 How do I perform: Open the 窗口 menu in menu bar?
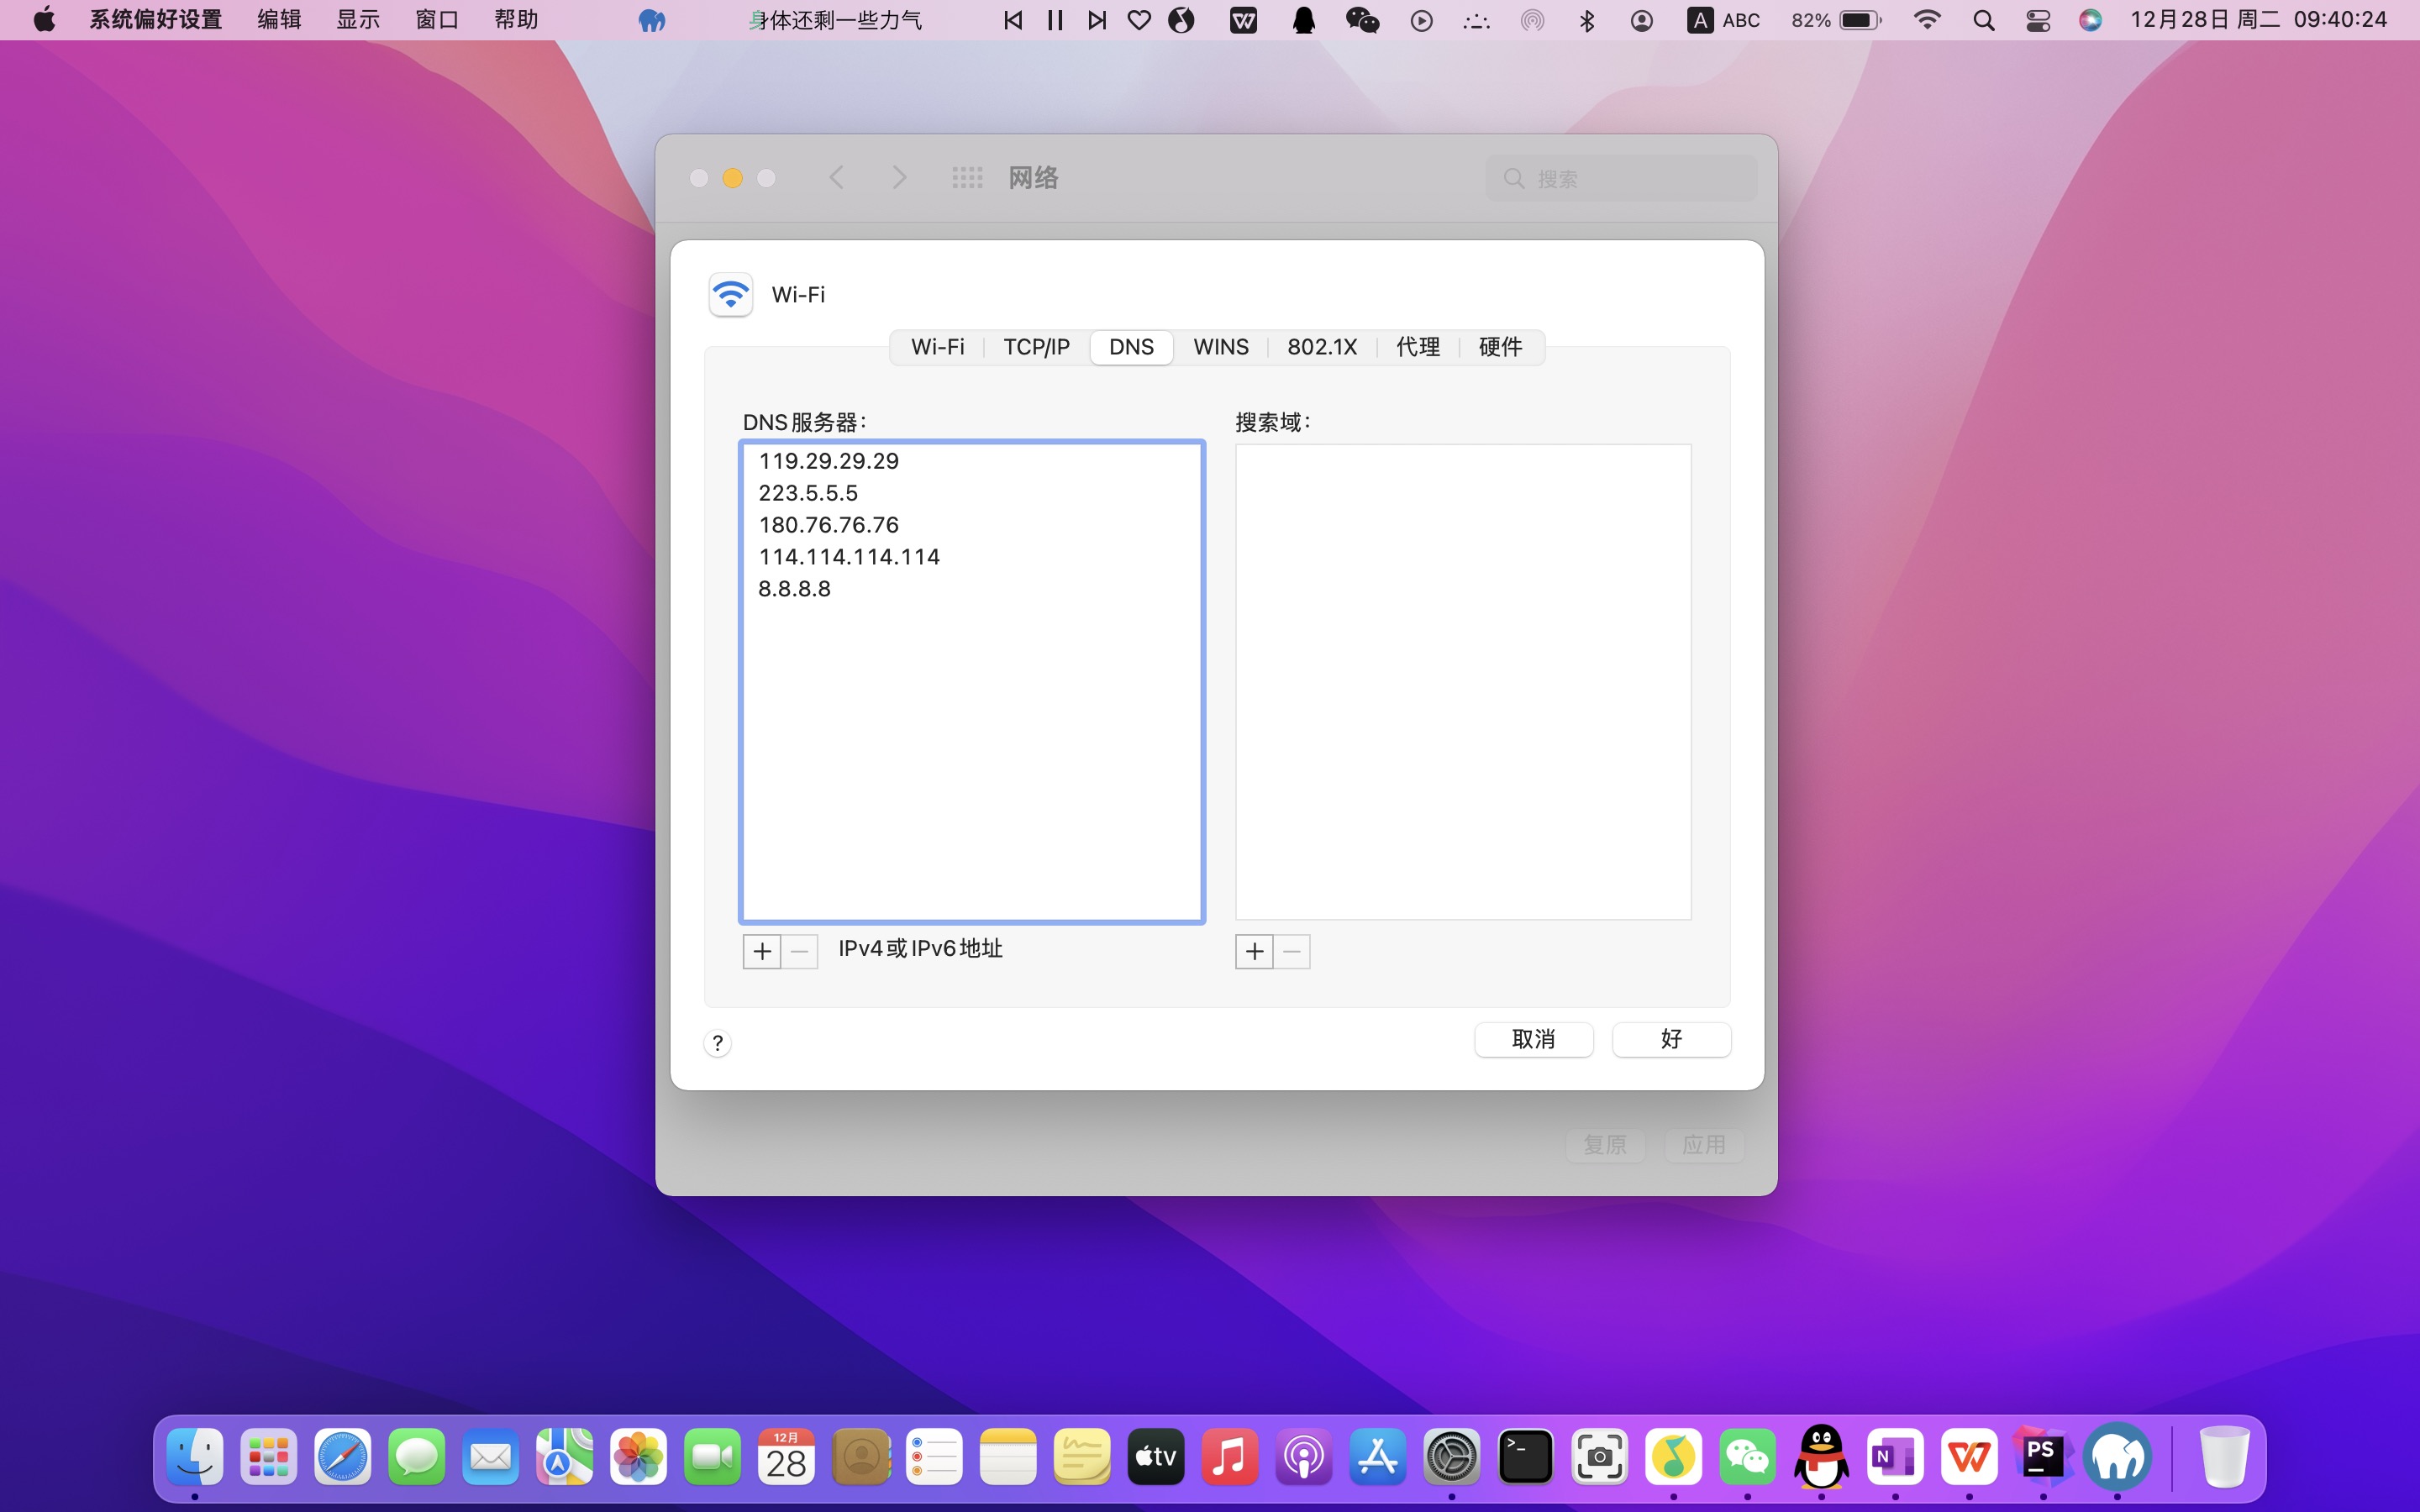point(436,20)
